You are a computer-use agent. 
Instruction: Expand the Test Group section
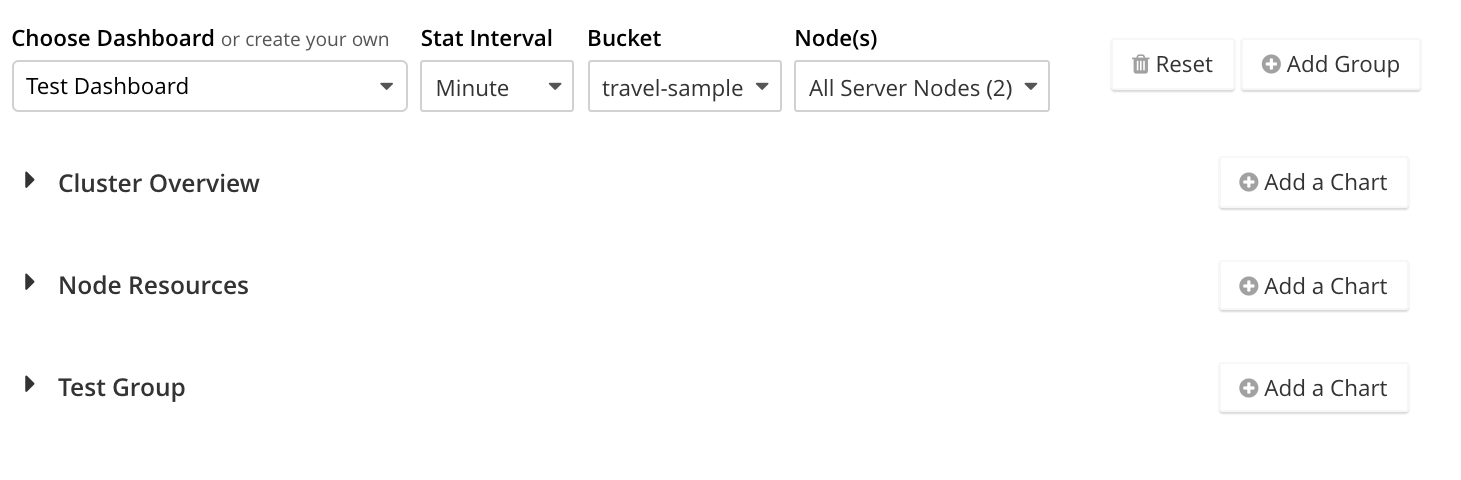coord(30,385)
